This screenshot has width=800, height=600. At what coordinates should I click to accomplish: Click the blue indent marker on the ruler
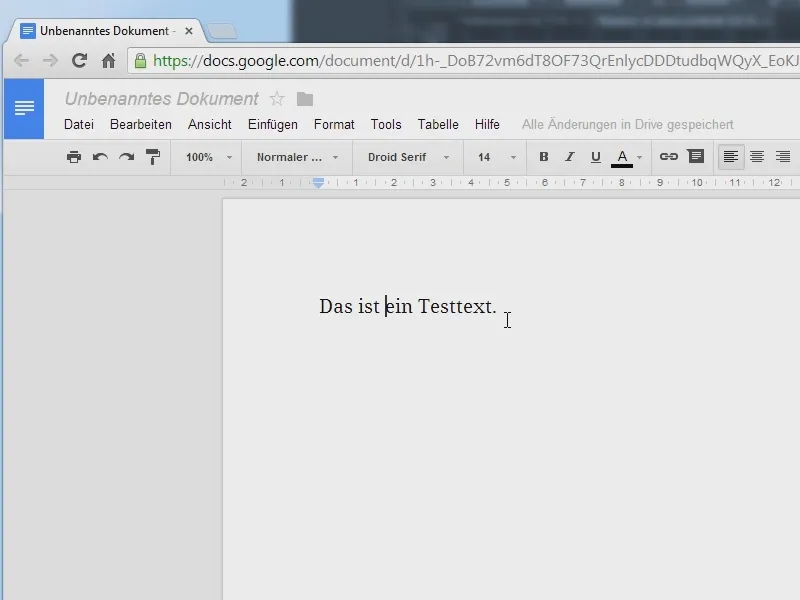(318, 183)
